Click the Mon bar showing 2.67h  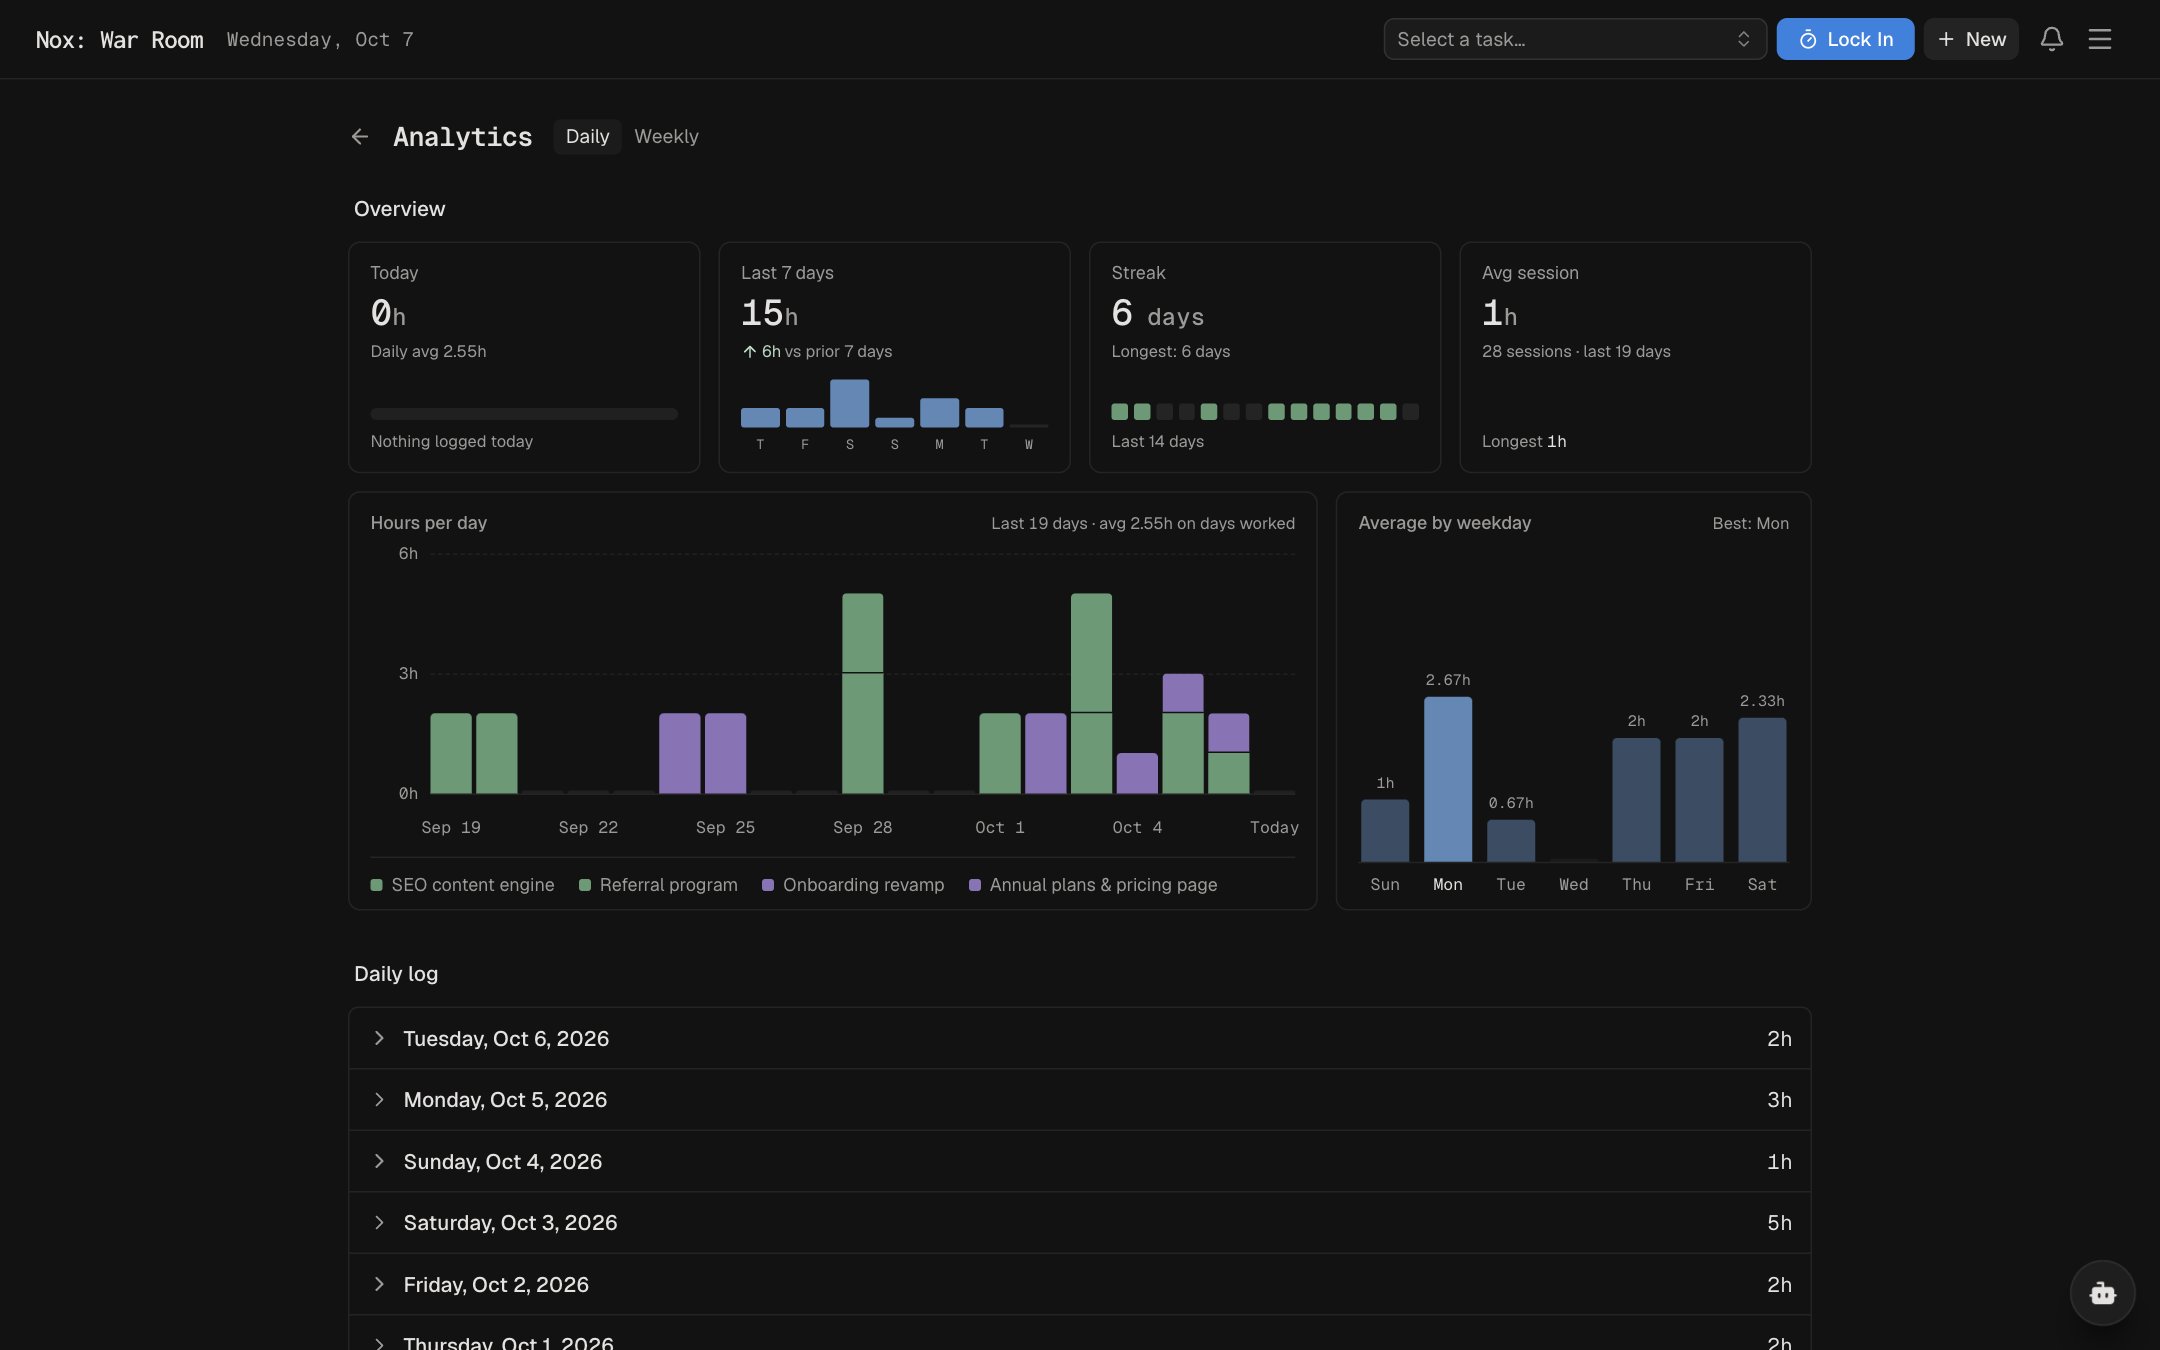coord(1447,779)
